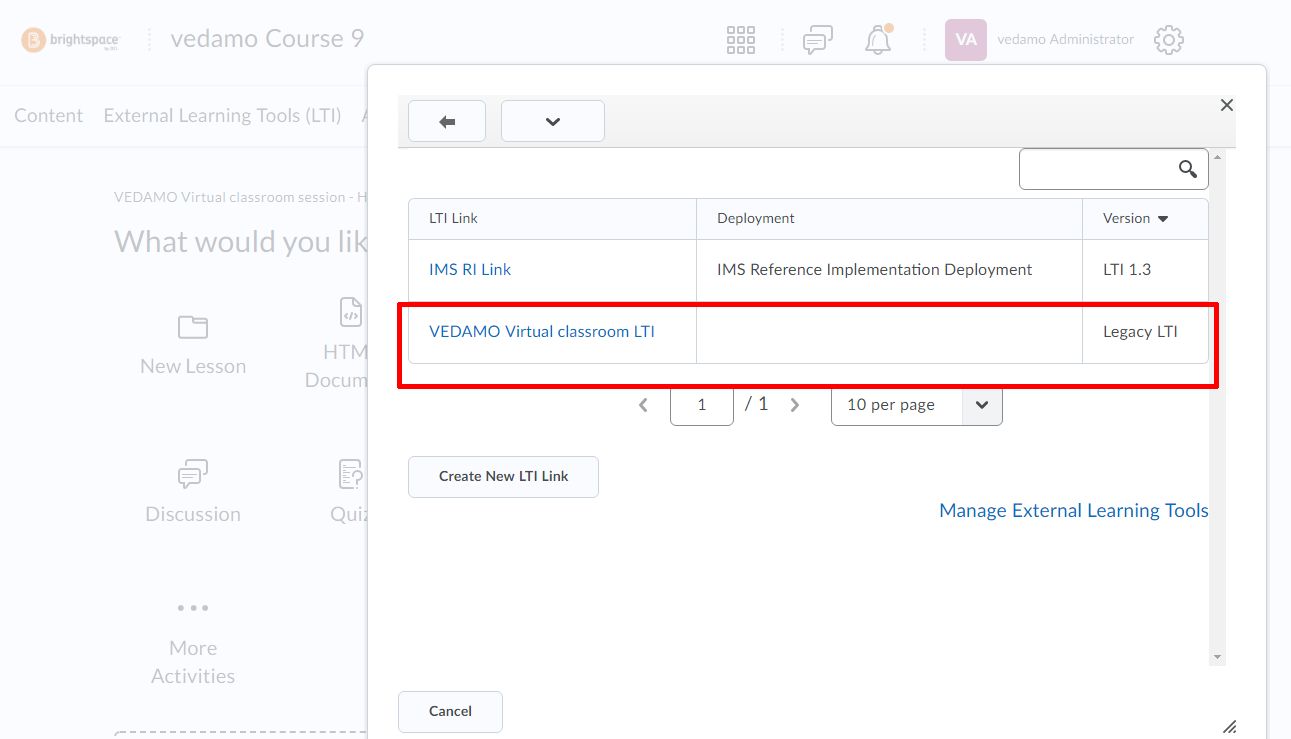
Task: Click the LTI Link column header
Action: coord(453,218)
